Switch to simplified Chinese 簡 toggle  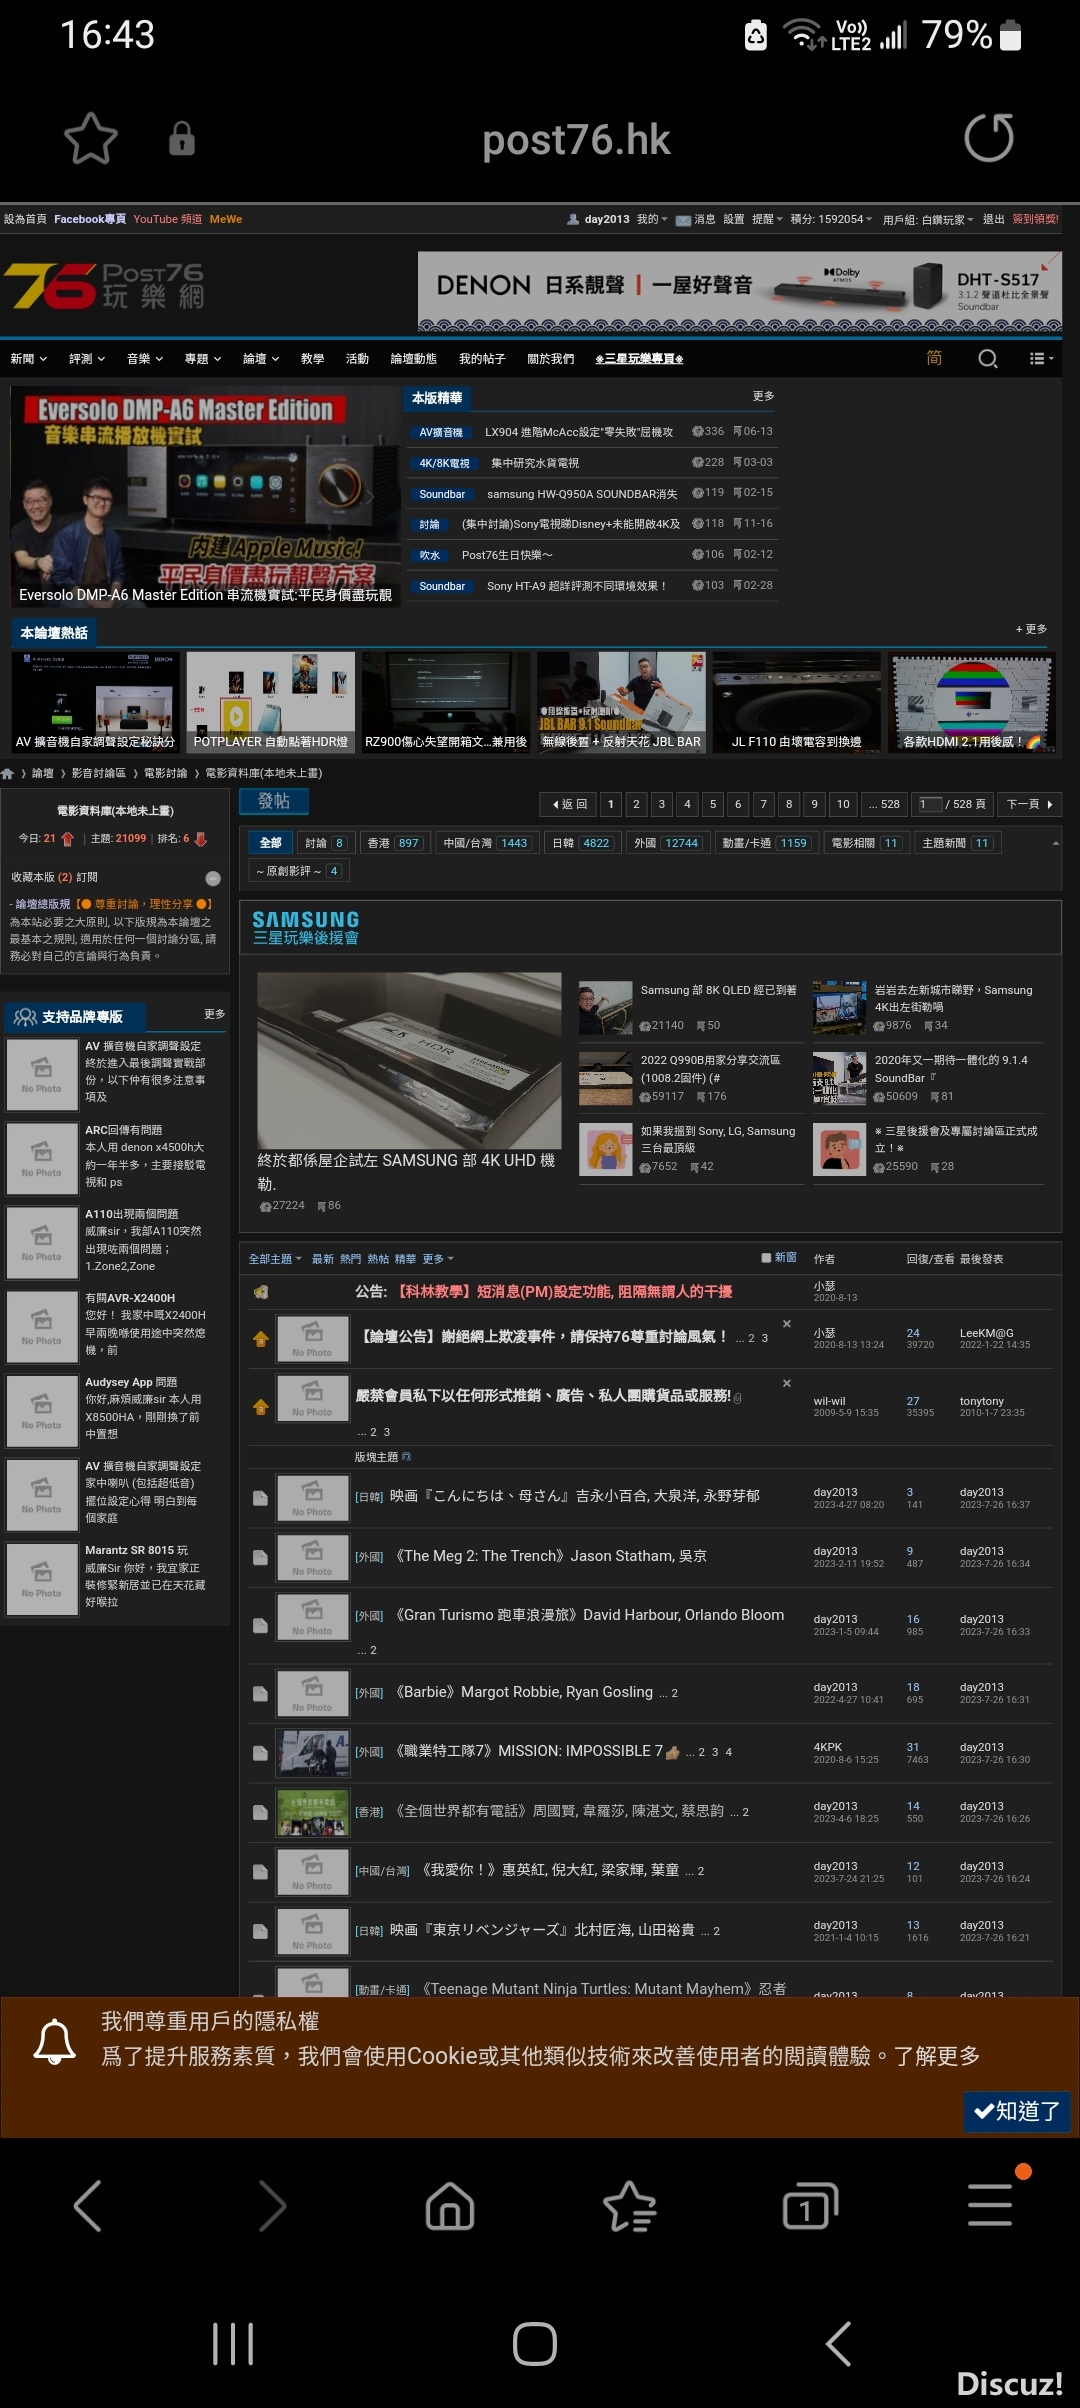[x=934, y=358]
